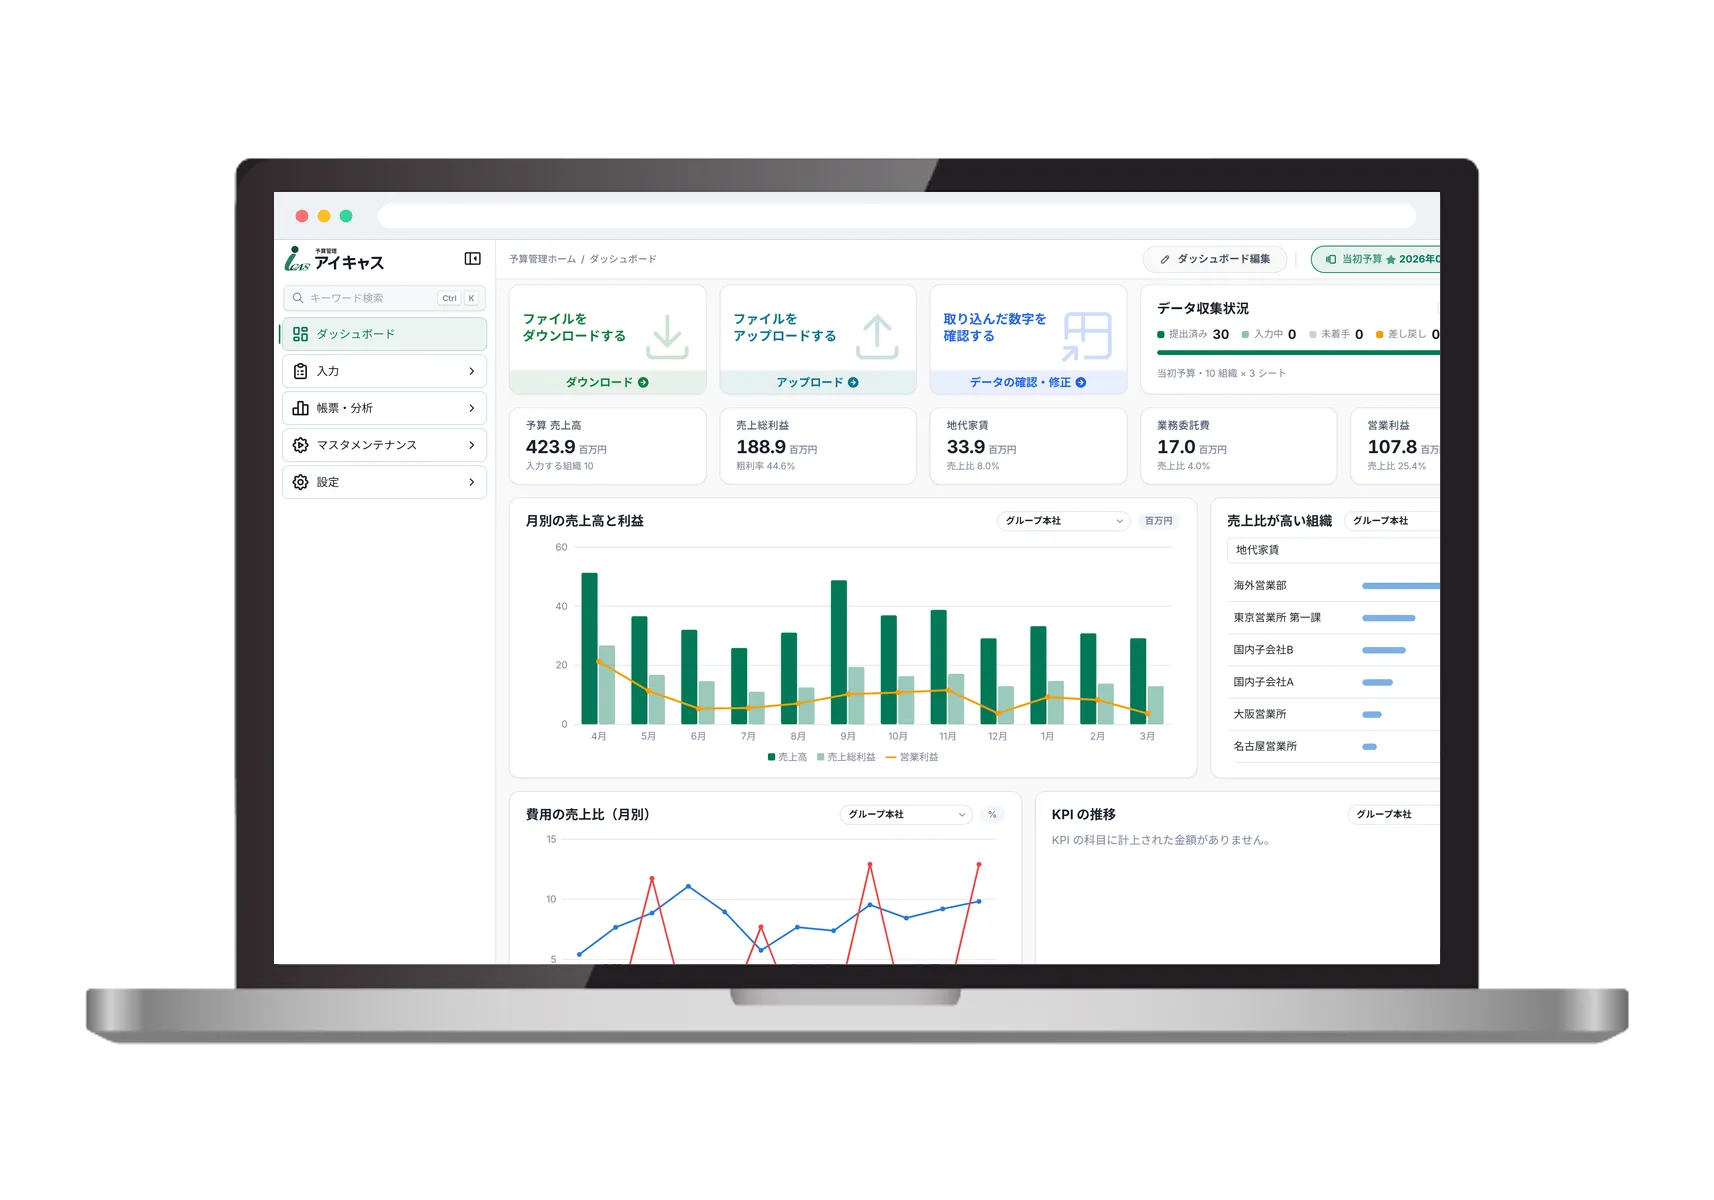Toggle the sidebar collapse icon
The height and width of the screenshot is (1200, 1714).
[472, 259]
